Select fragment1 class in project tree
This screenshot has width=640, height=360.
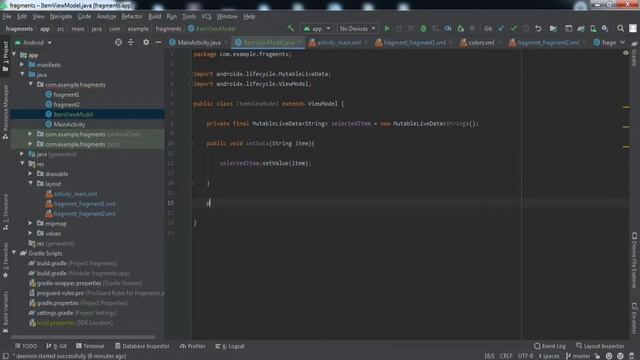(66, 94)
